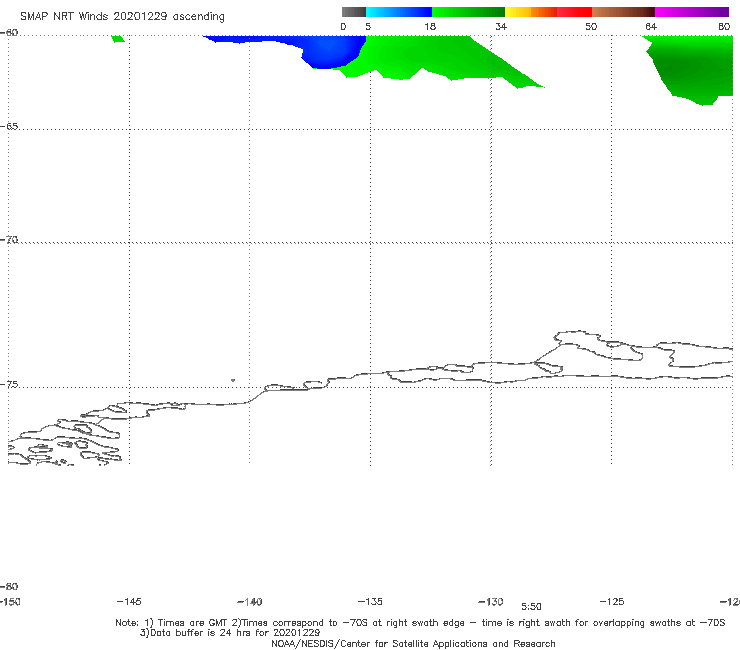Image resolution: width=740 pixels, height=650 pixels.
Task: Select the brown segment of the color scale
Action: [623, 12]
